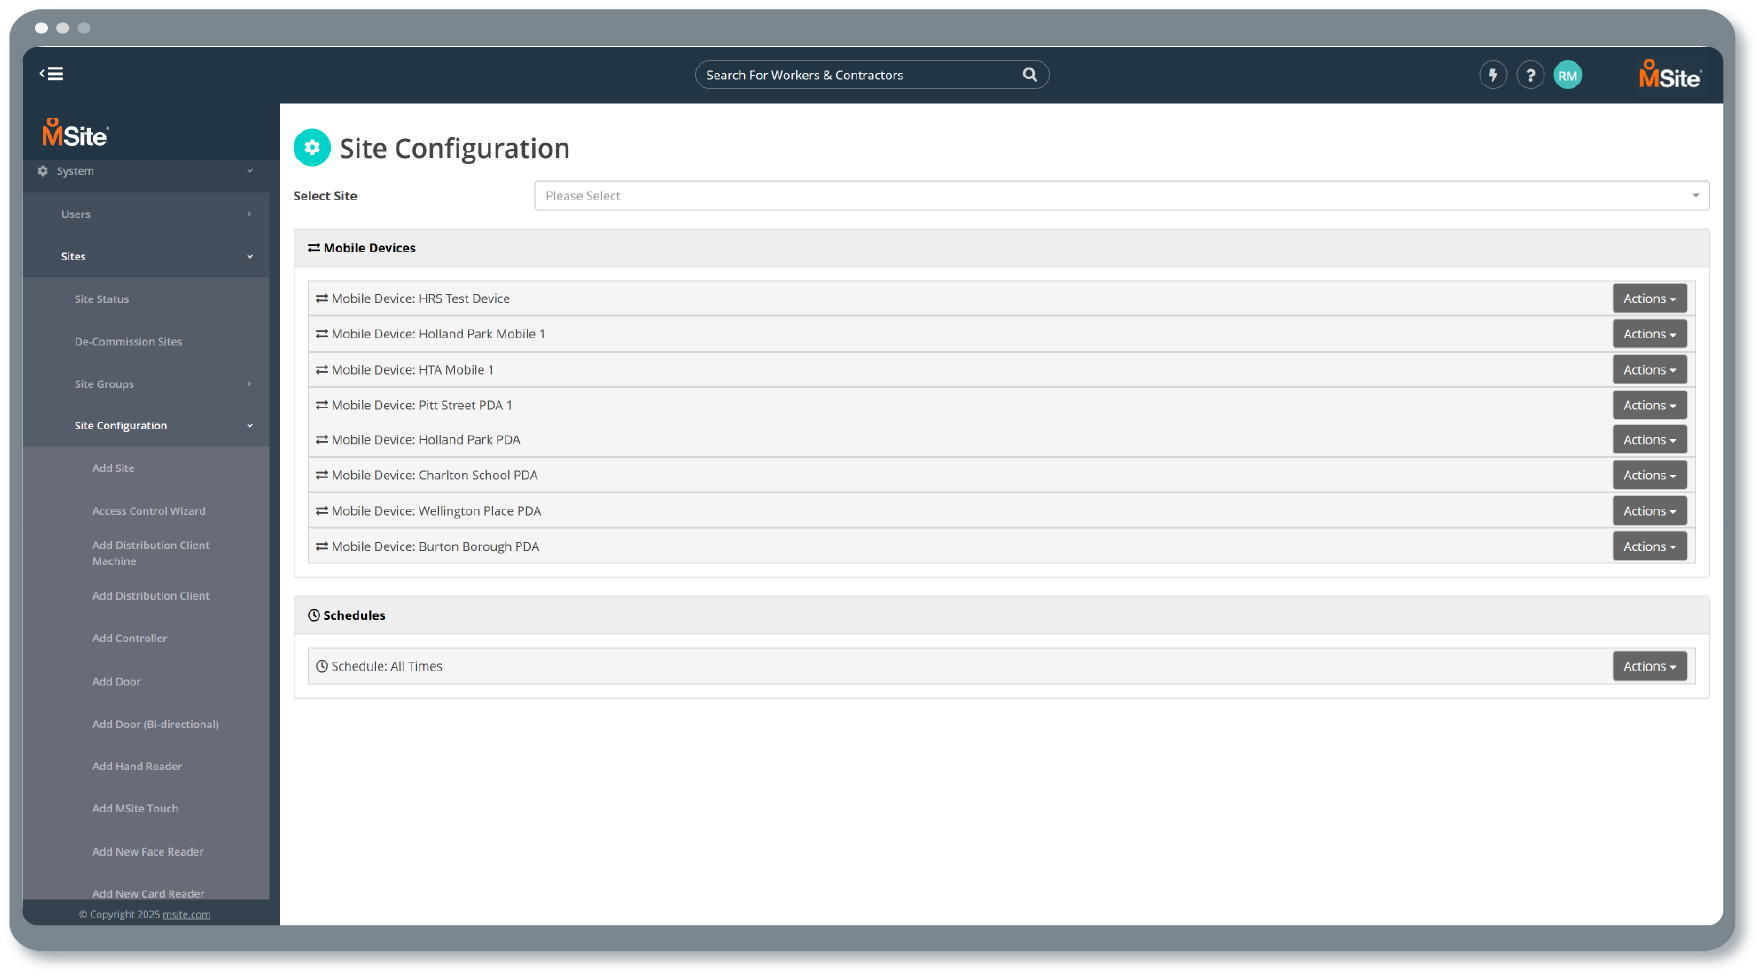Viewport: 1762px width, 978px height.
Task: Open Actions for HRS Test Device
Action: pyautogui.click(x=1649, y=298)
